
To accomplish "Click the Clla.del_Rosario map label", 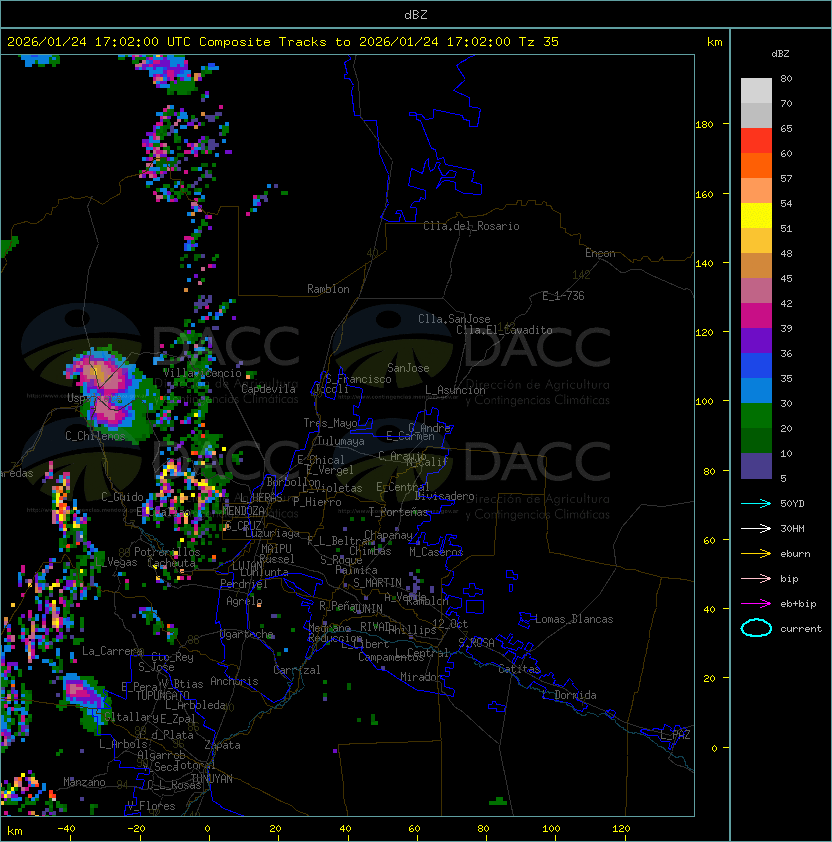I will pos(471,226).
